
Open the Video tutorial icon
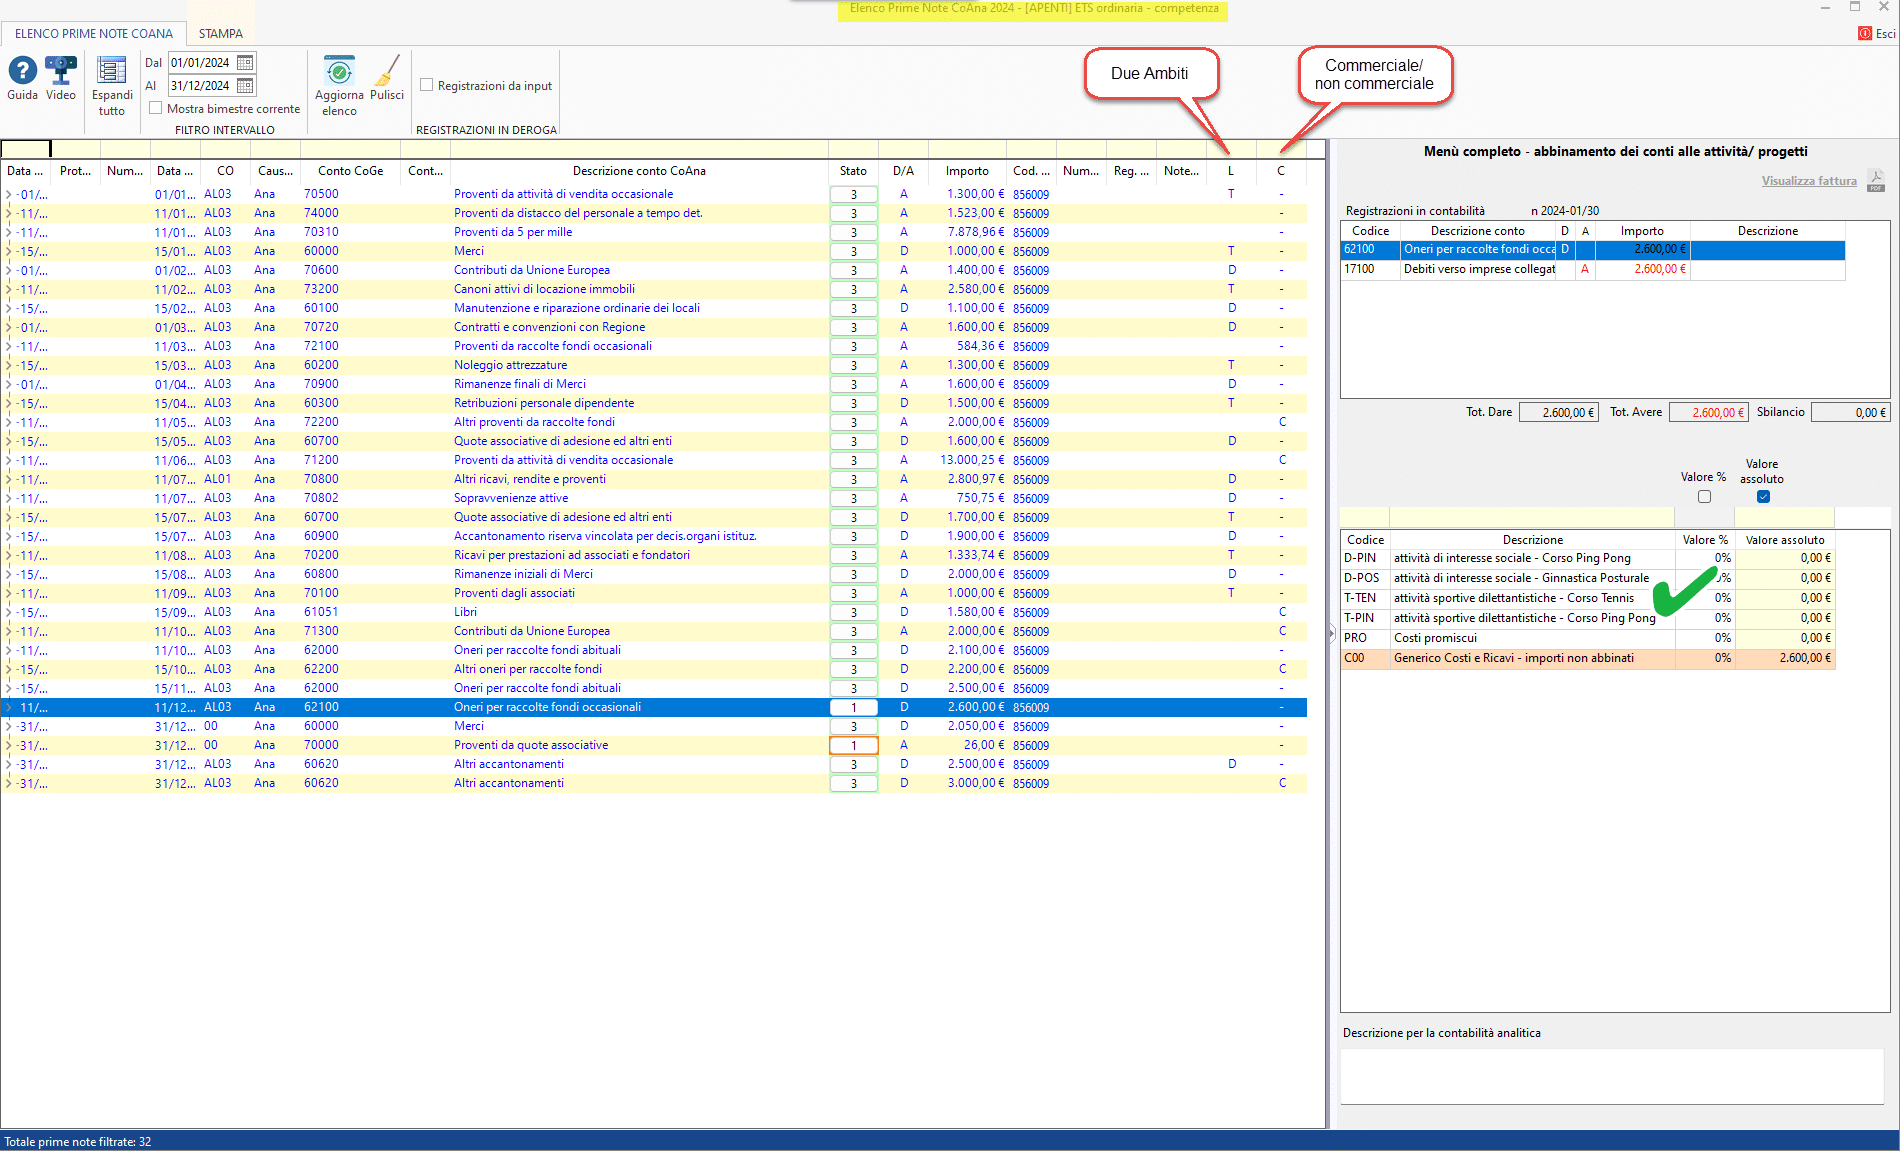pos(61,71)
